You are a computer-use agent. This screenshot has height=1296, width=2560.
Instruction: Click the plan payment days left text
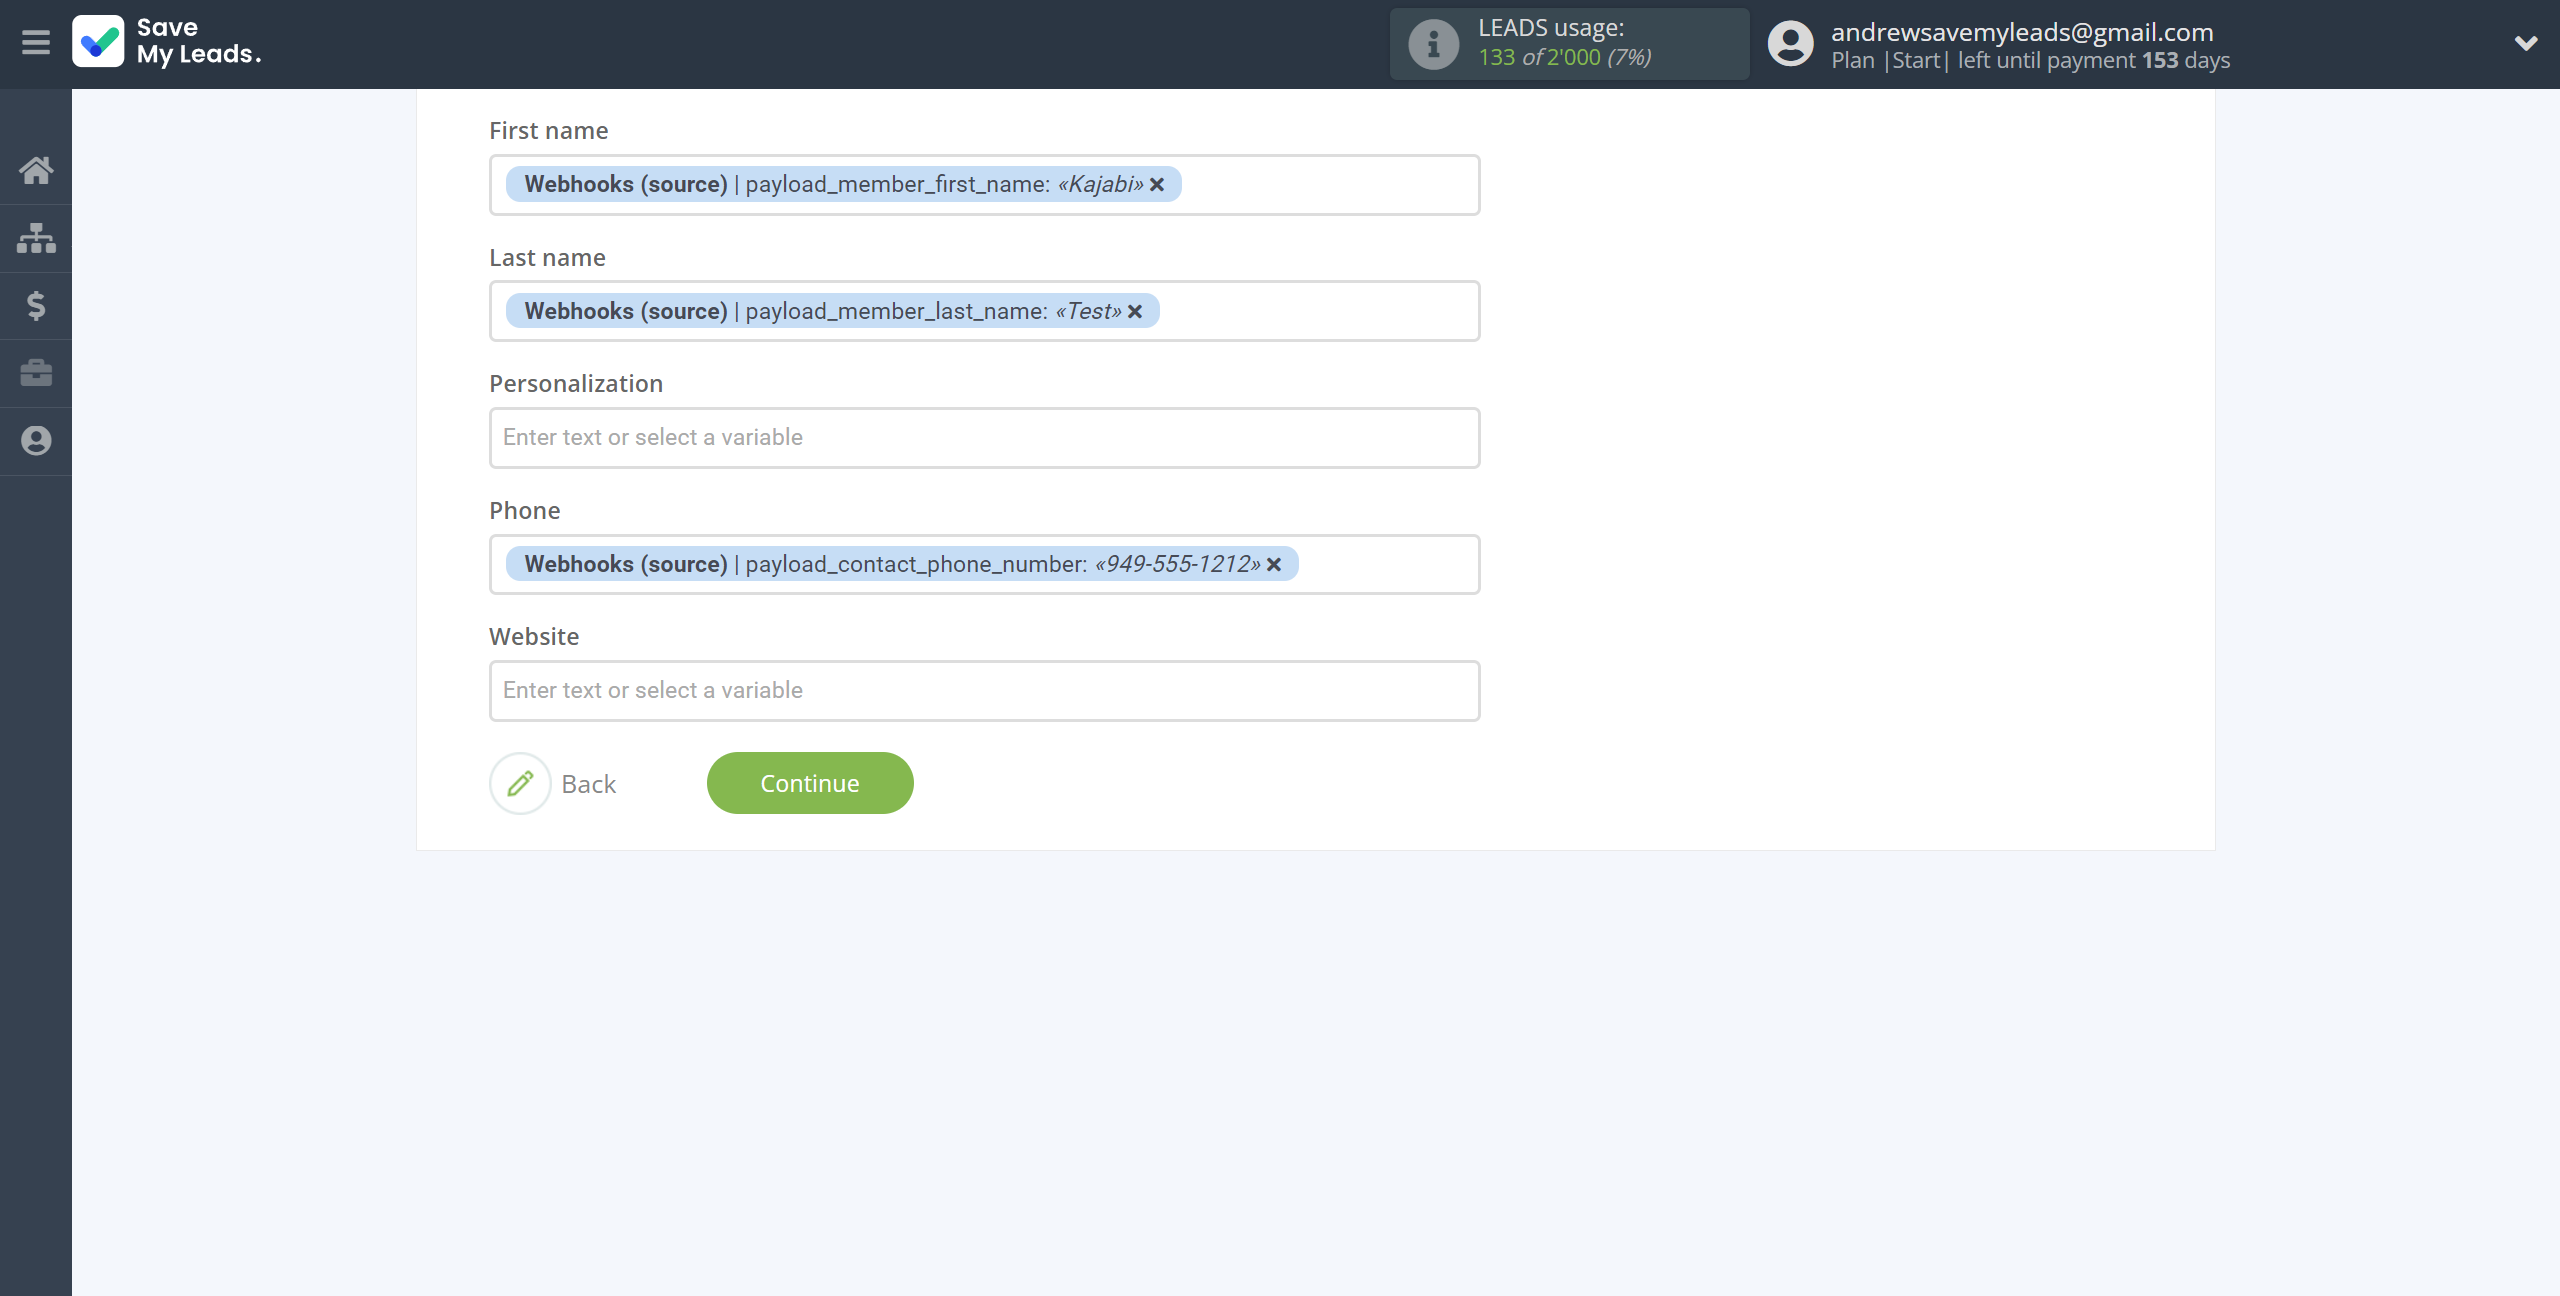coord(2030,61)
